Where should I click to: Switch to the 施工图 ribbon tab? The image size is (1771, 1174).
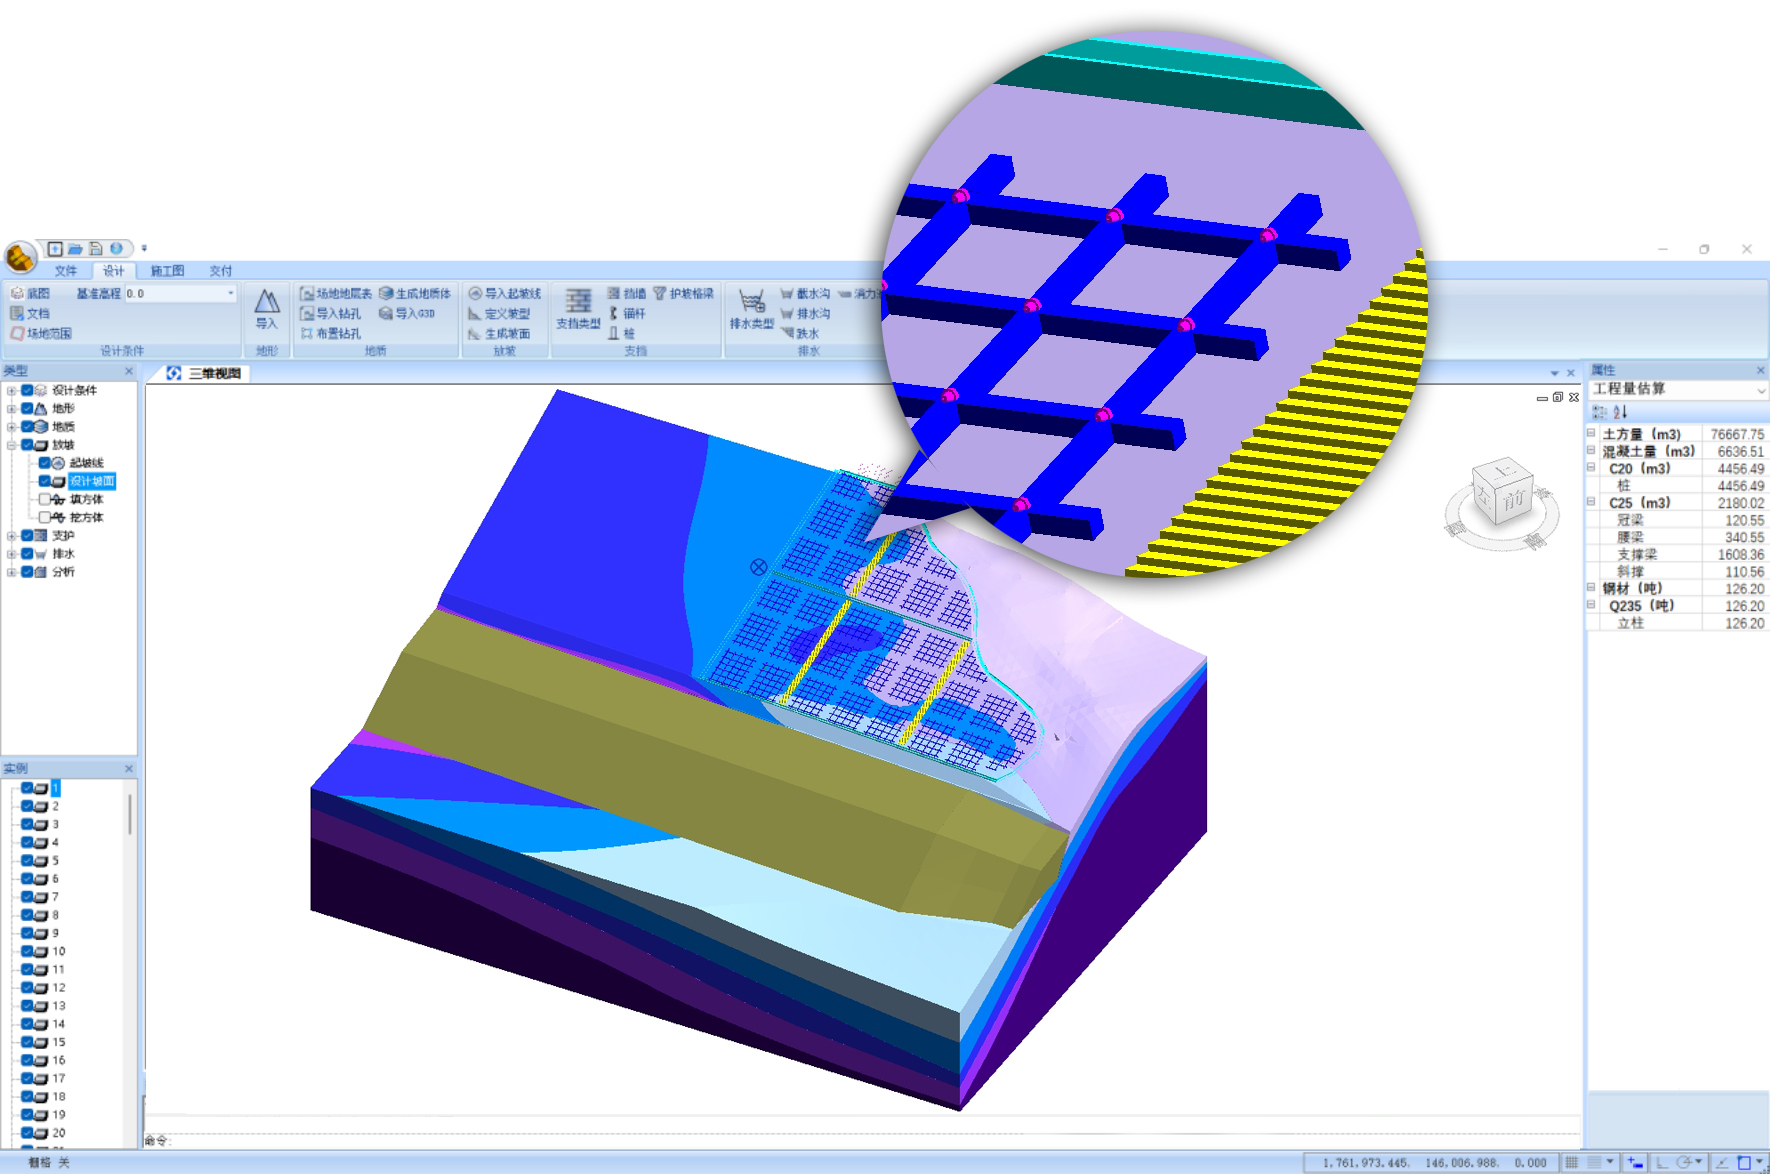tap(167, 271)
